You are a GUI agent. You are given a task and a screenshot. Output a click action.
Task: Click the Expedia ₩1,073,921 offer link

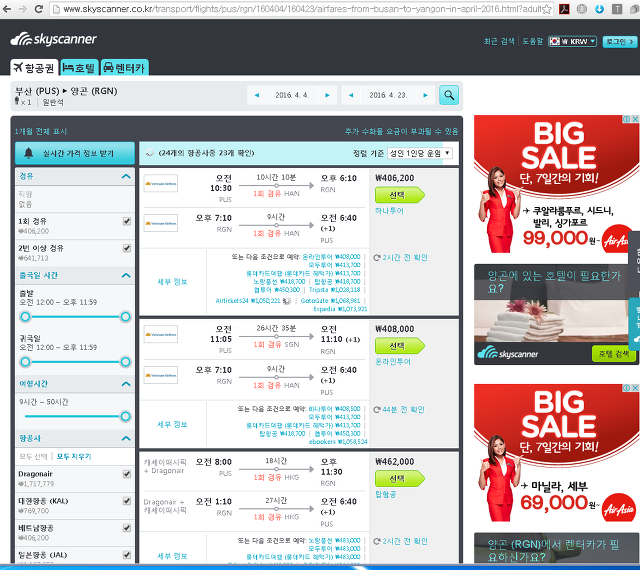[x=340, y=309]
